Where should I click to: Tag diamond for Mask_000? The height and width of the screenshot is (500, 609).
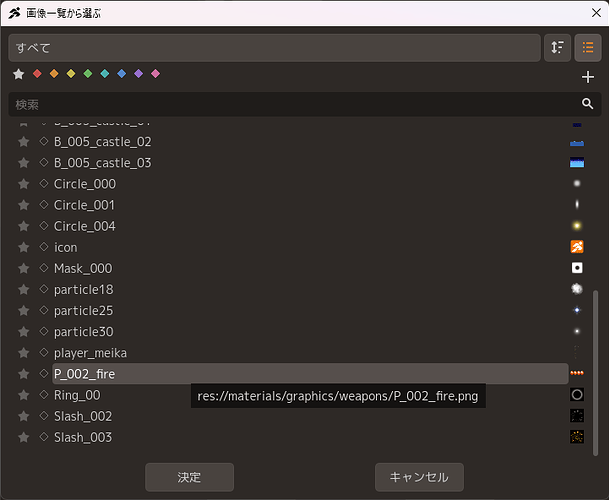(44, 268)
